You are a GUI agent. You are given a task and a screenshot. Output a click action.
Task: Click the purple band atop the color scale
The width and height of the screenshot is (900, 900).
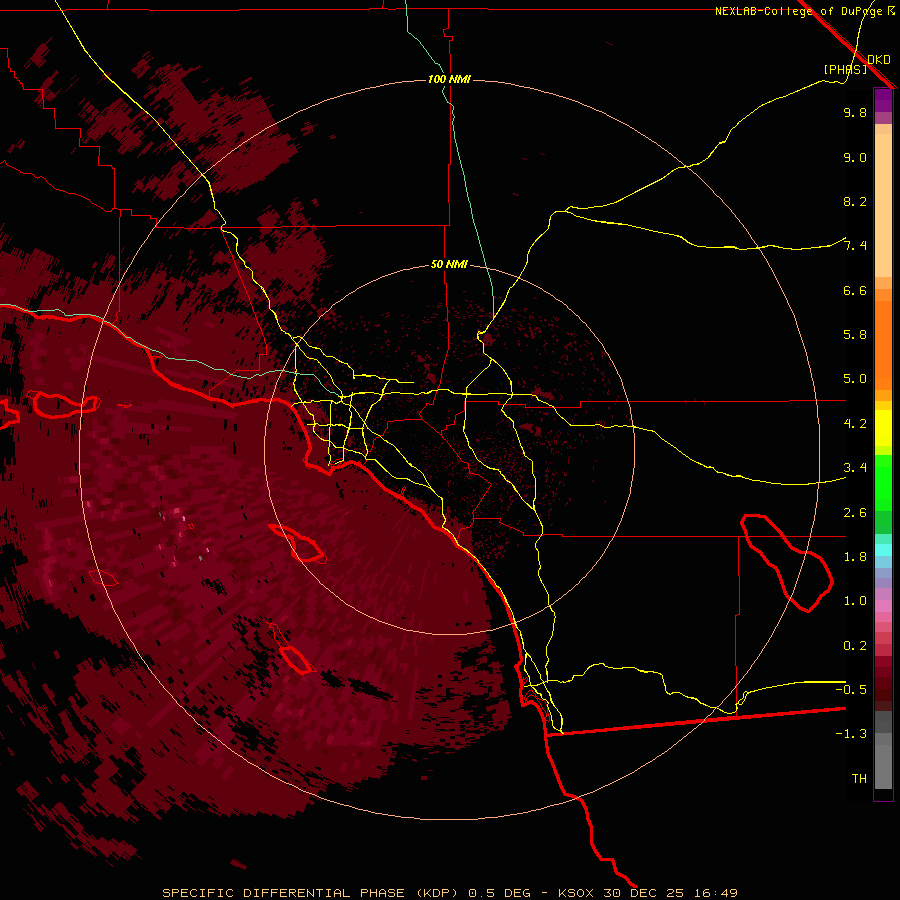883,100
